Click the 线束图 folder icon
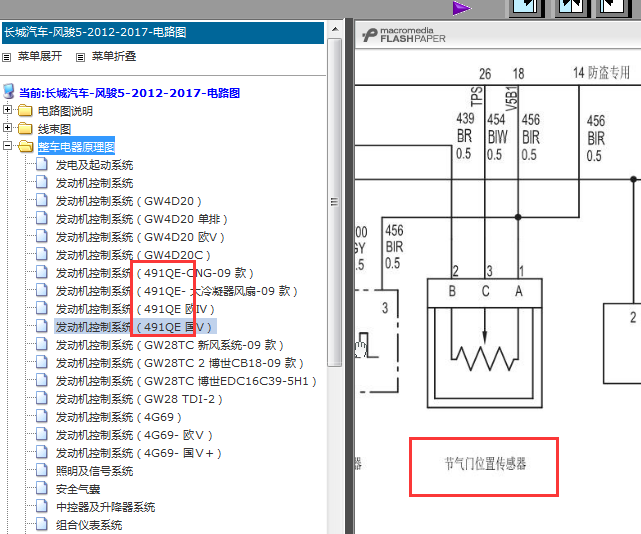The width and height of the screenshot is (641, 534). point(25,128)
